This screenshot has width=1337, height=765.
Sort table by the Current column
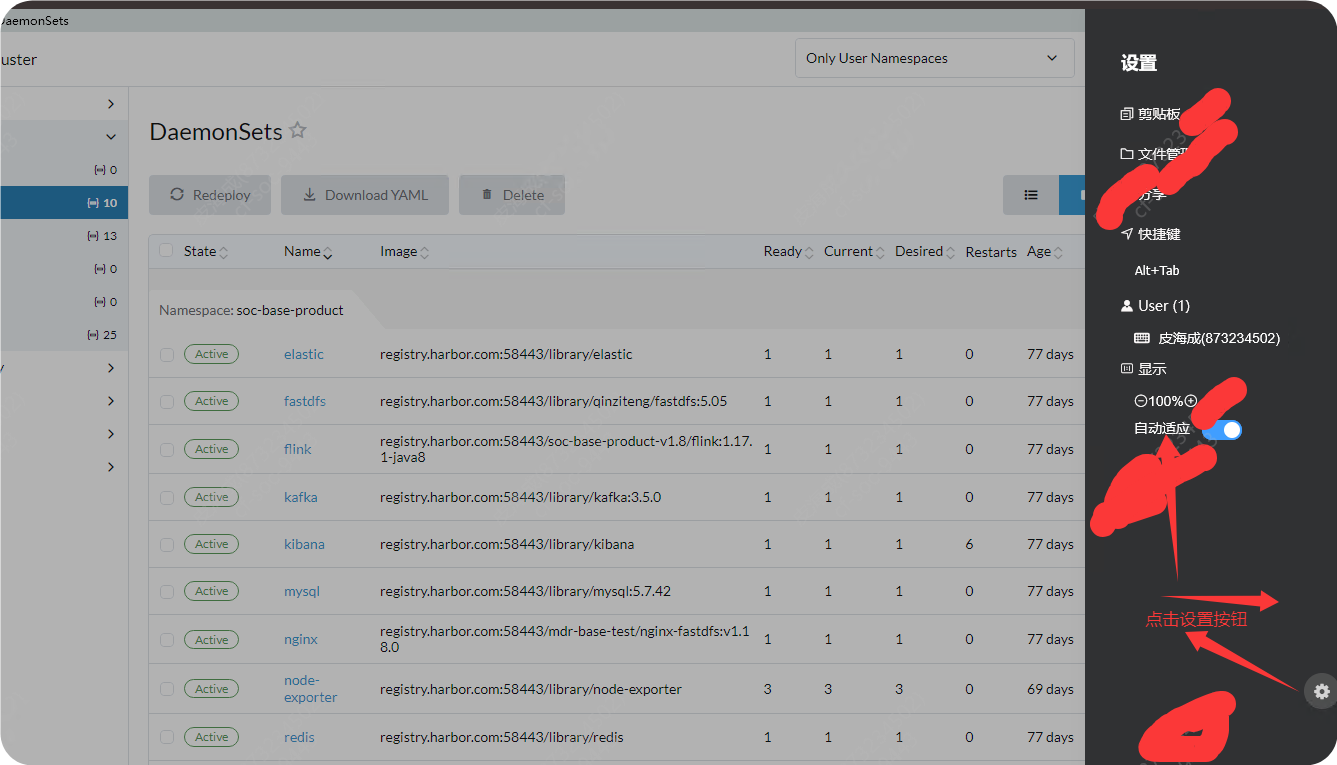pyautogui.click(x=854, y=252)
